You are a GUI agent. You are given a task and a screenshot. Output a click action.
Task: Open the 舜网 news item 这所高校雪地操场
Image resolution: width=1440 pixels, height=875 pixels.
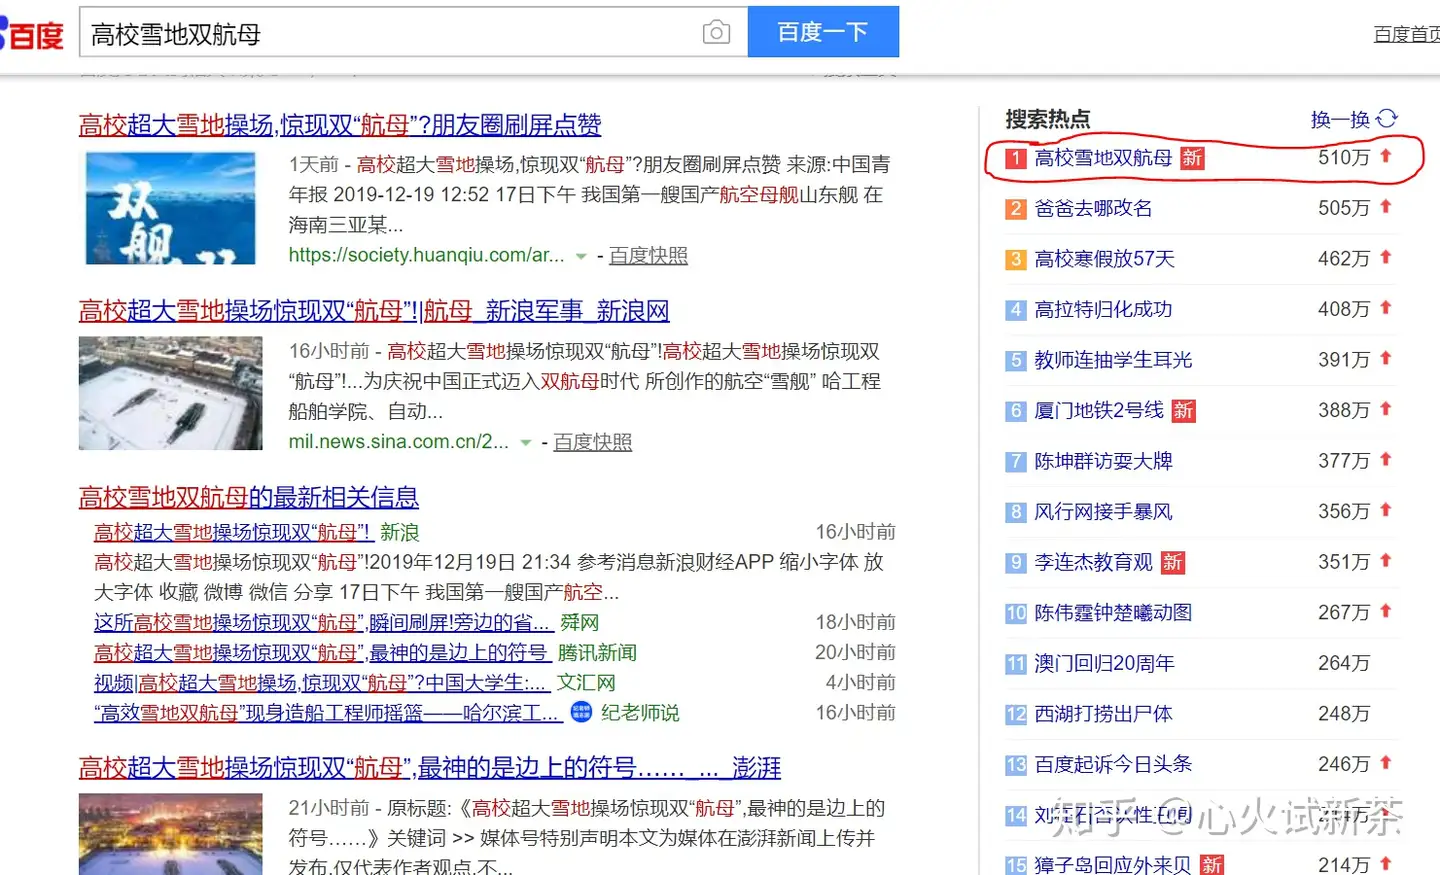pyautogui.click(x=322, y=622)
